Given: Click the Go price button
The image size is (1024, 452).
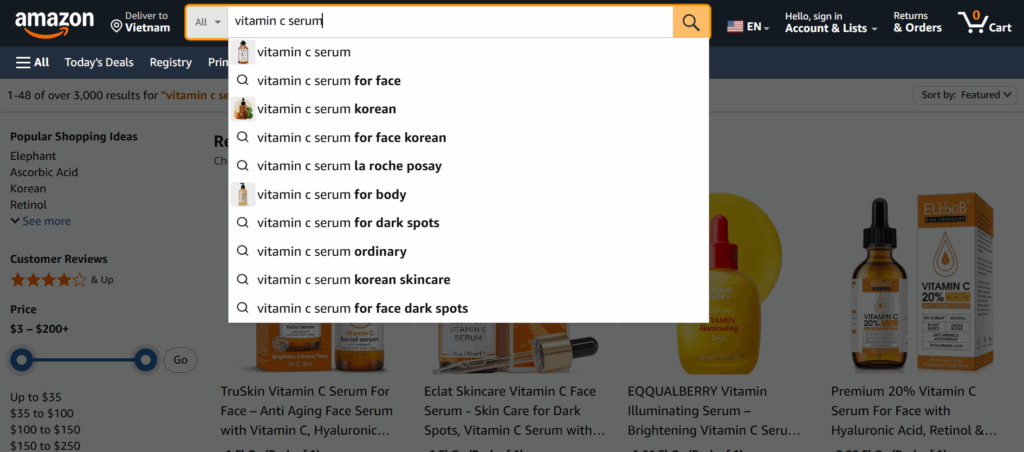Looking at the screenshot, I should click(x=180, y=360).
